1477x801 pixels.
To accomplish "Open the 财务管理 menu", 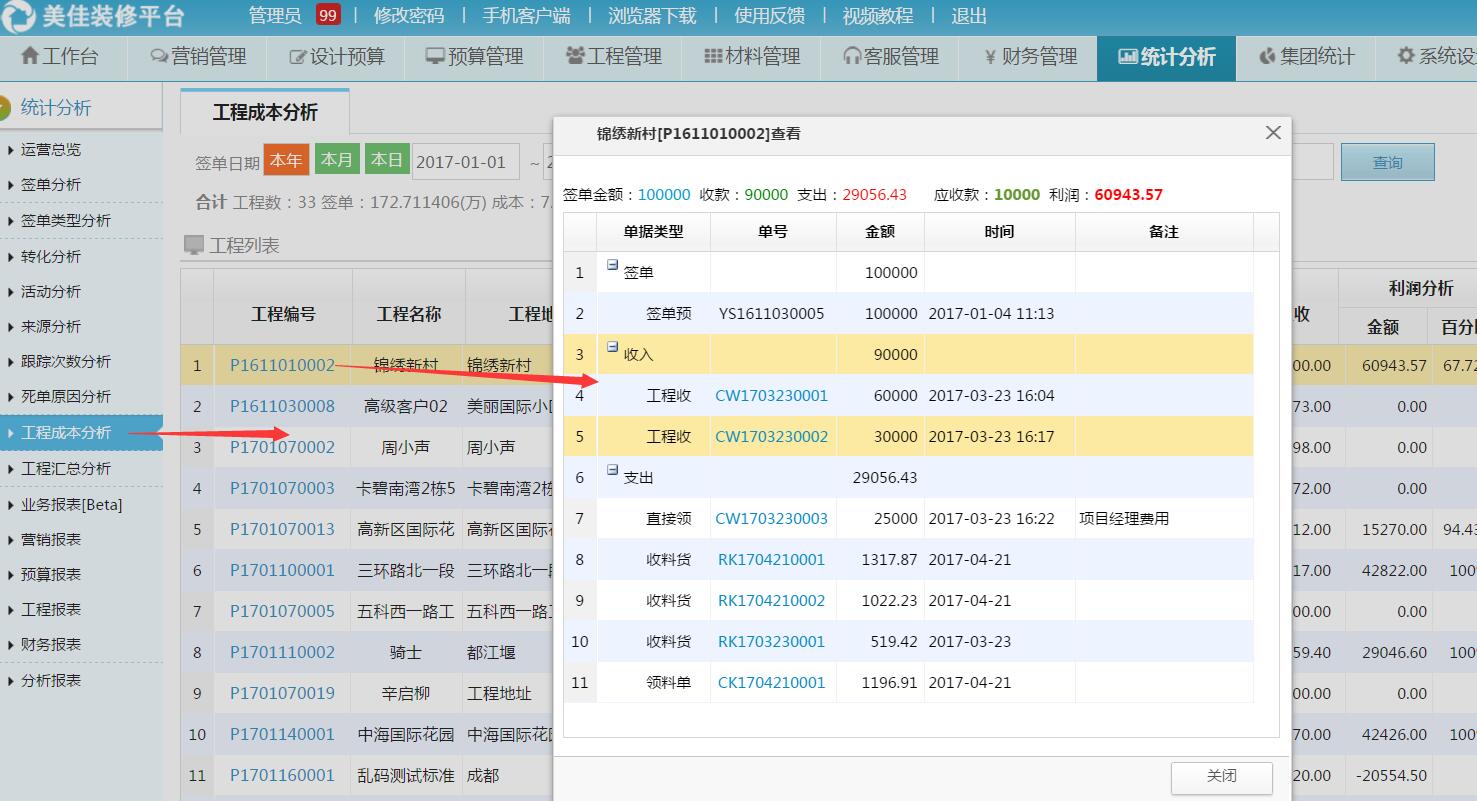I will 1032,57.
